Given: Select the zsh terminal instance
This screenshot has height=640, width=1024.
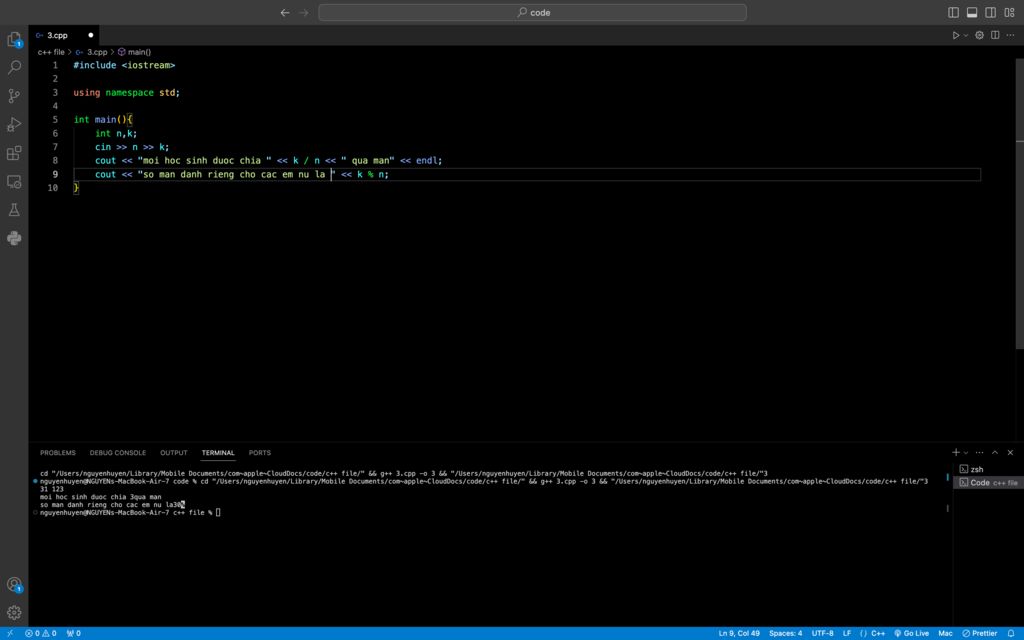Looking at the screenshot, I should click(988, 469).
